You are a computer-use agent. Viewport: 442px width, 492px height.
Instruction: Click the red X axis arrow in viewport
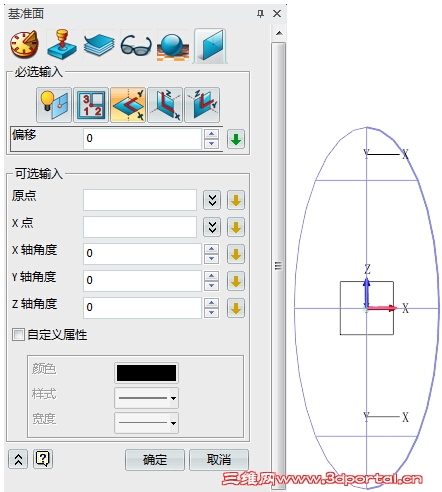[383, 308]
